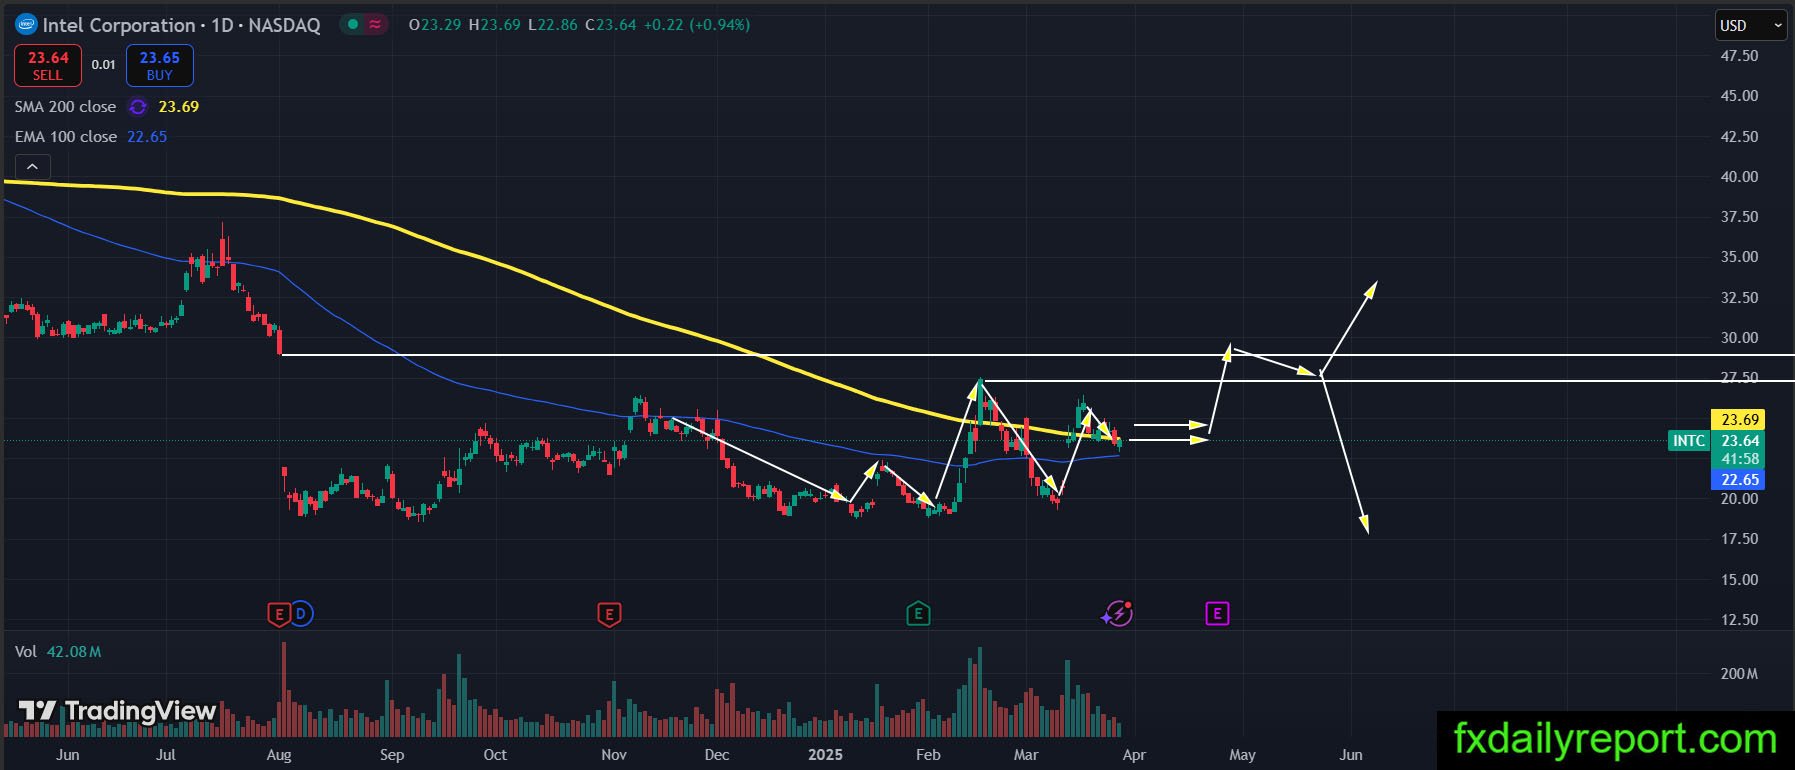Click the May label on the time axis
This screenshot has width=1795, height=770.
click(x=1242, y=755)
